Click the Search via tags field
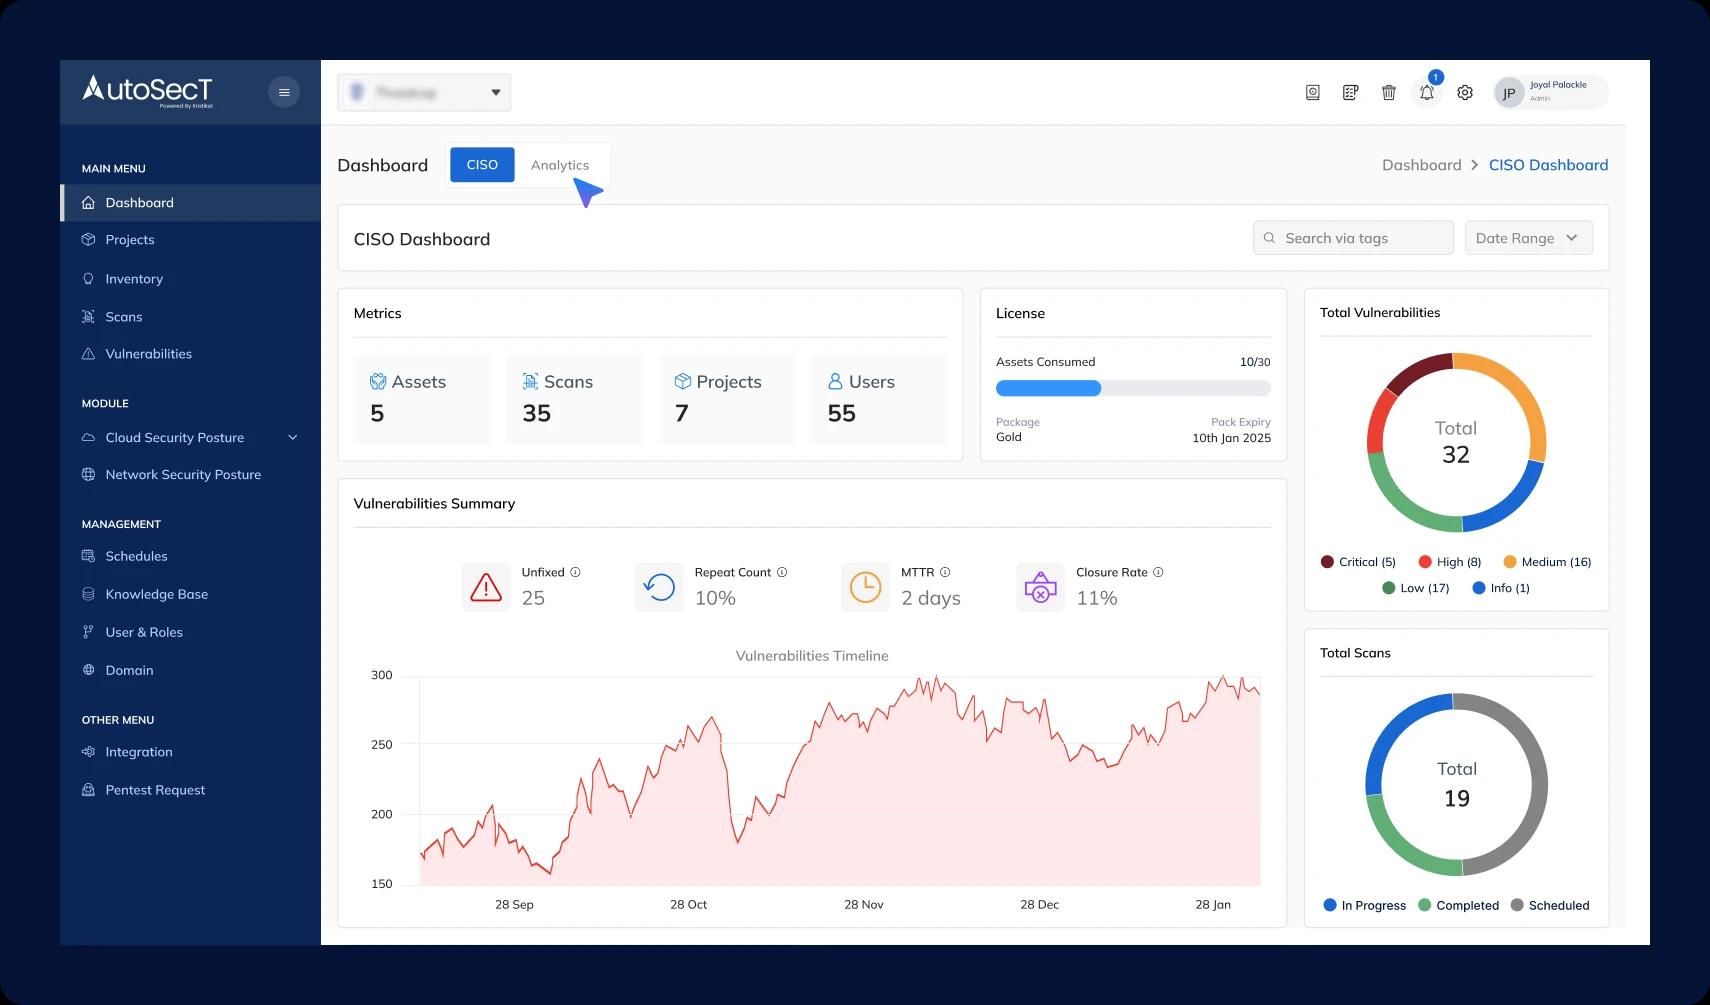 [x=1353, y=238]
